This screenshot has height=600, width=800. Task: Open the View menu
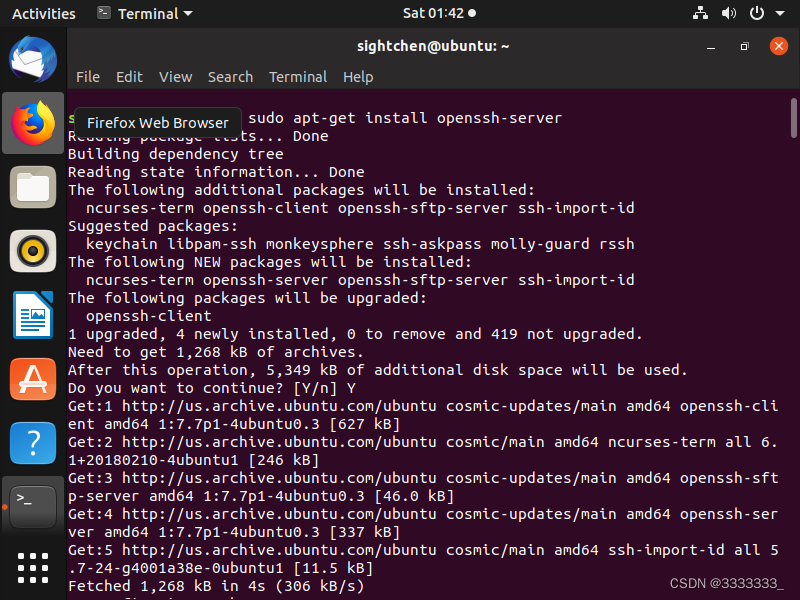coord(176,77)
